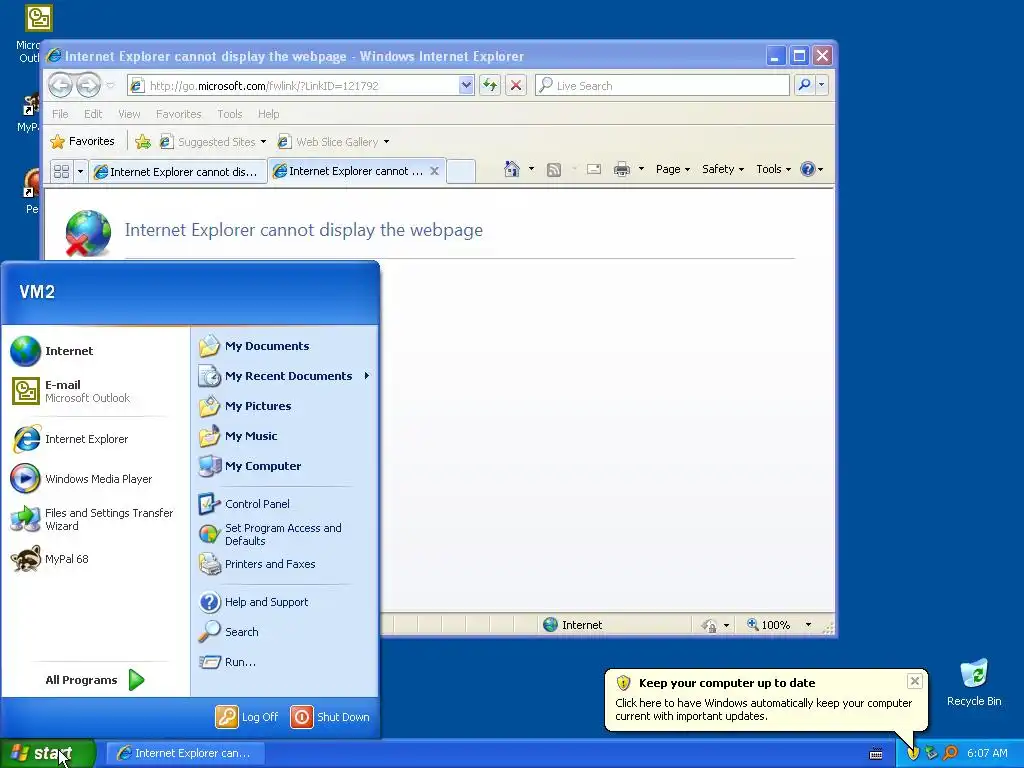This screenshot has width=1024, height=768.
Task: Open a new blank tab
Action: coord(461,171)
